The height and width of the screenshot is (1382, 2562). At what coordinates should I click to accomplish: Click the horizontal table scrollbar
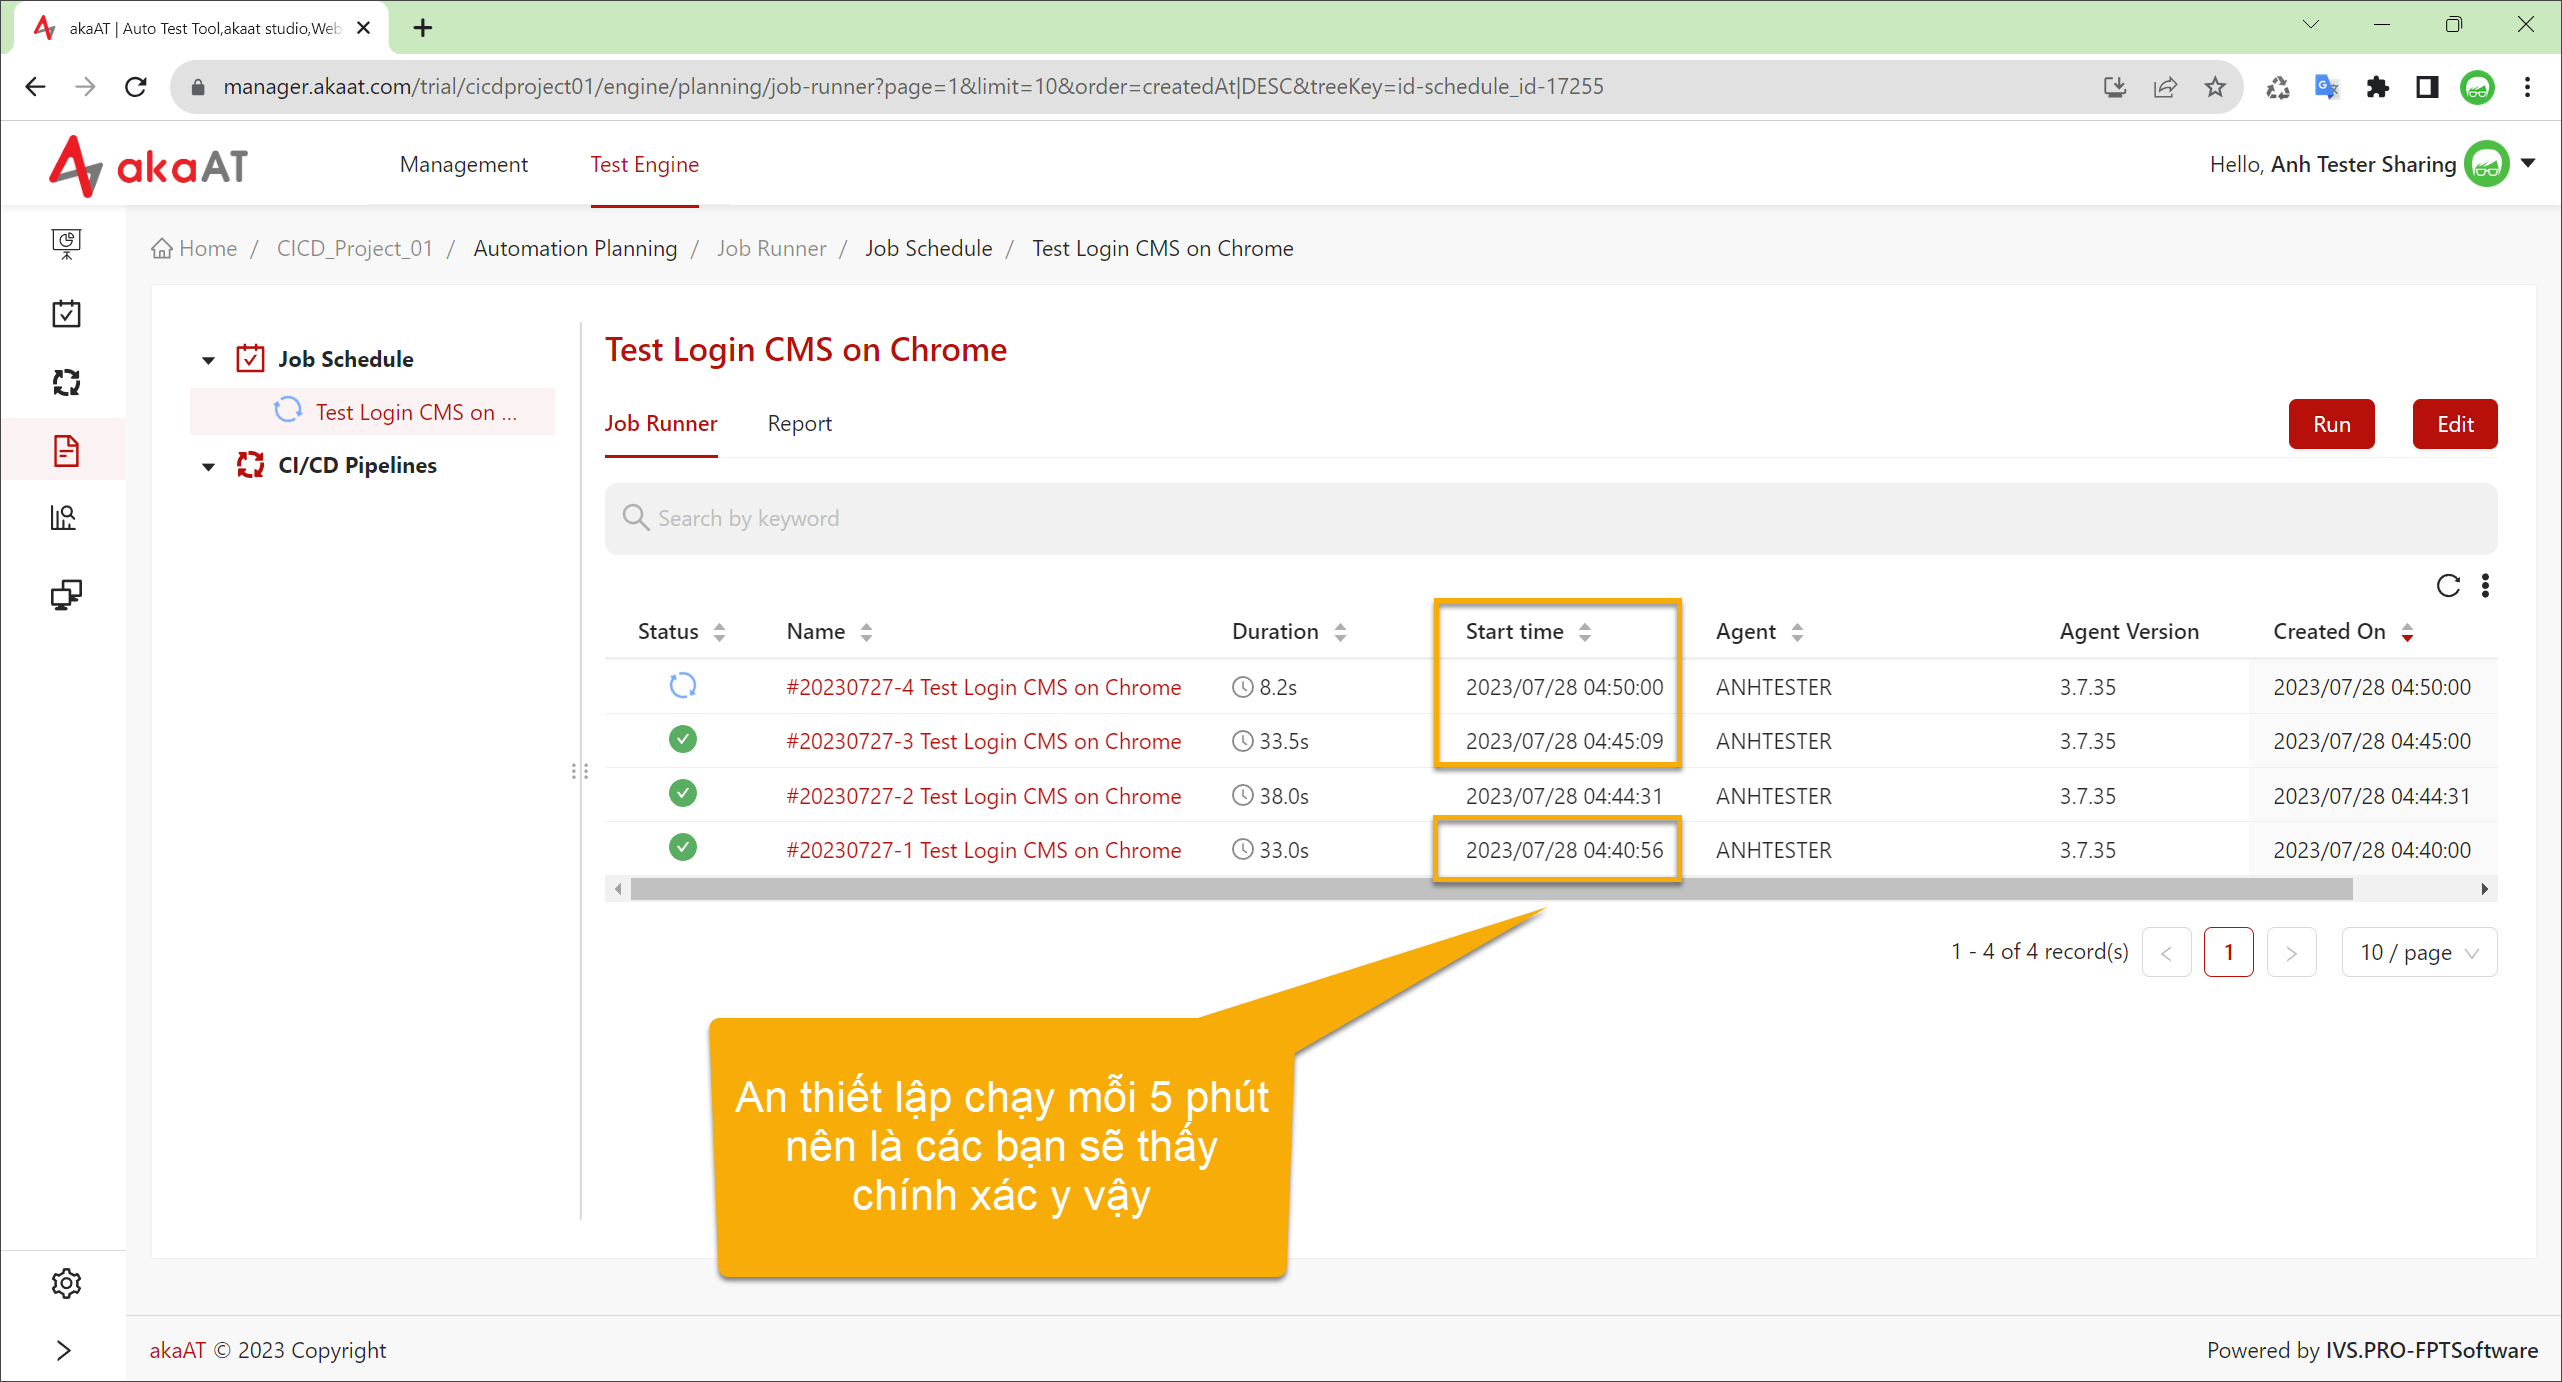tap(1491, 889)
